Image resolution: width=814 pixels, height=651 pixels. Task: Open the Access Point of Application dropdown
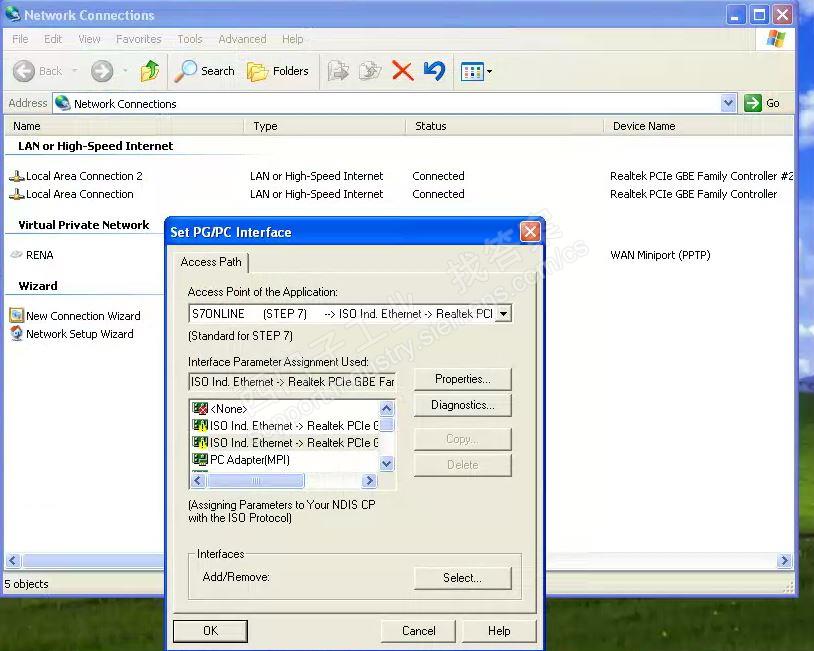pos(503,314)
